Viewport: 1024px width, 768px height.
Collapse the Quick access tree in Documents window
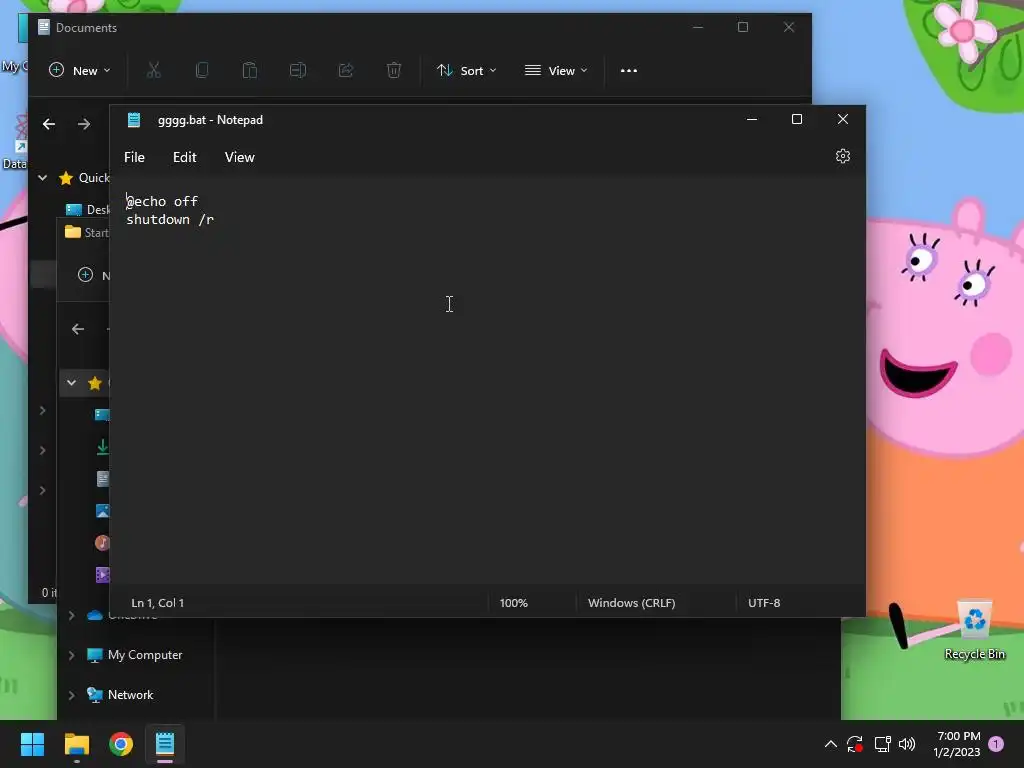tap(42, 178)
